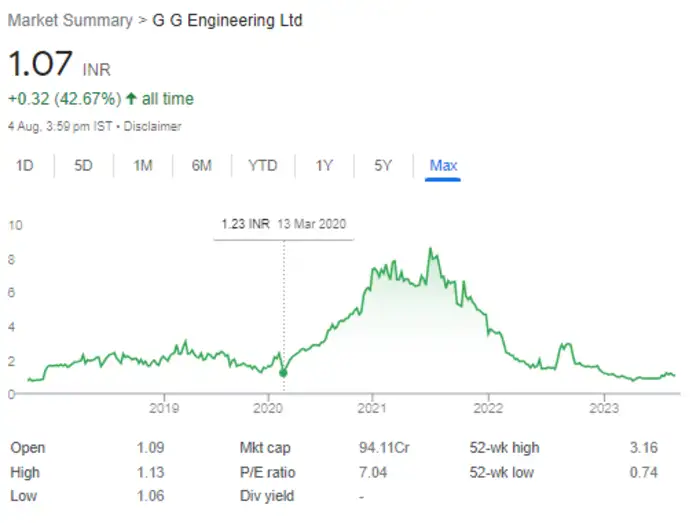
Task: Click the 2021 label on the x-axis
Action: tap(372, 408)
